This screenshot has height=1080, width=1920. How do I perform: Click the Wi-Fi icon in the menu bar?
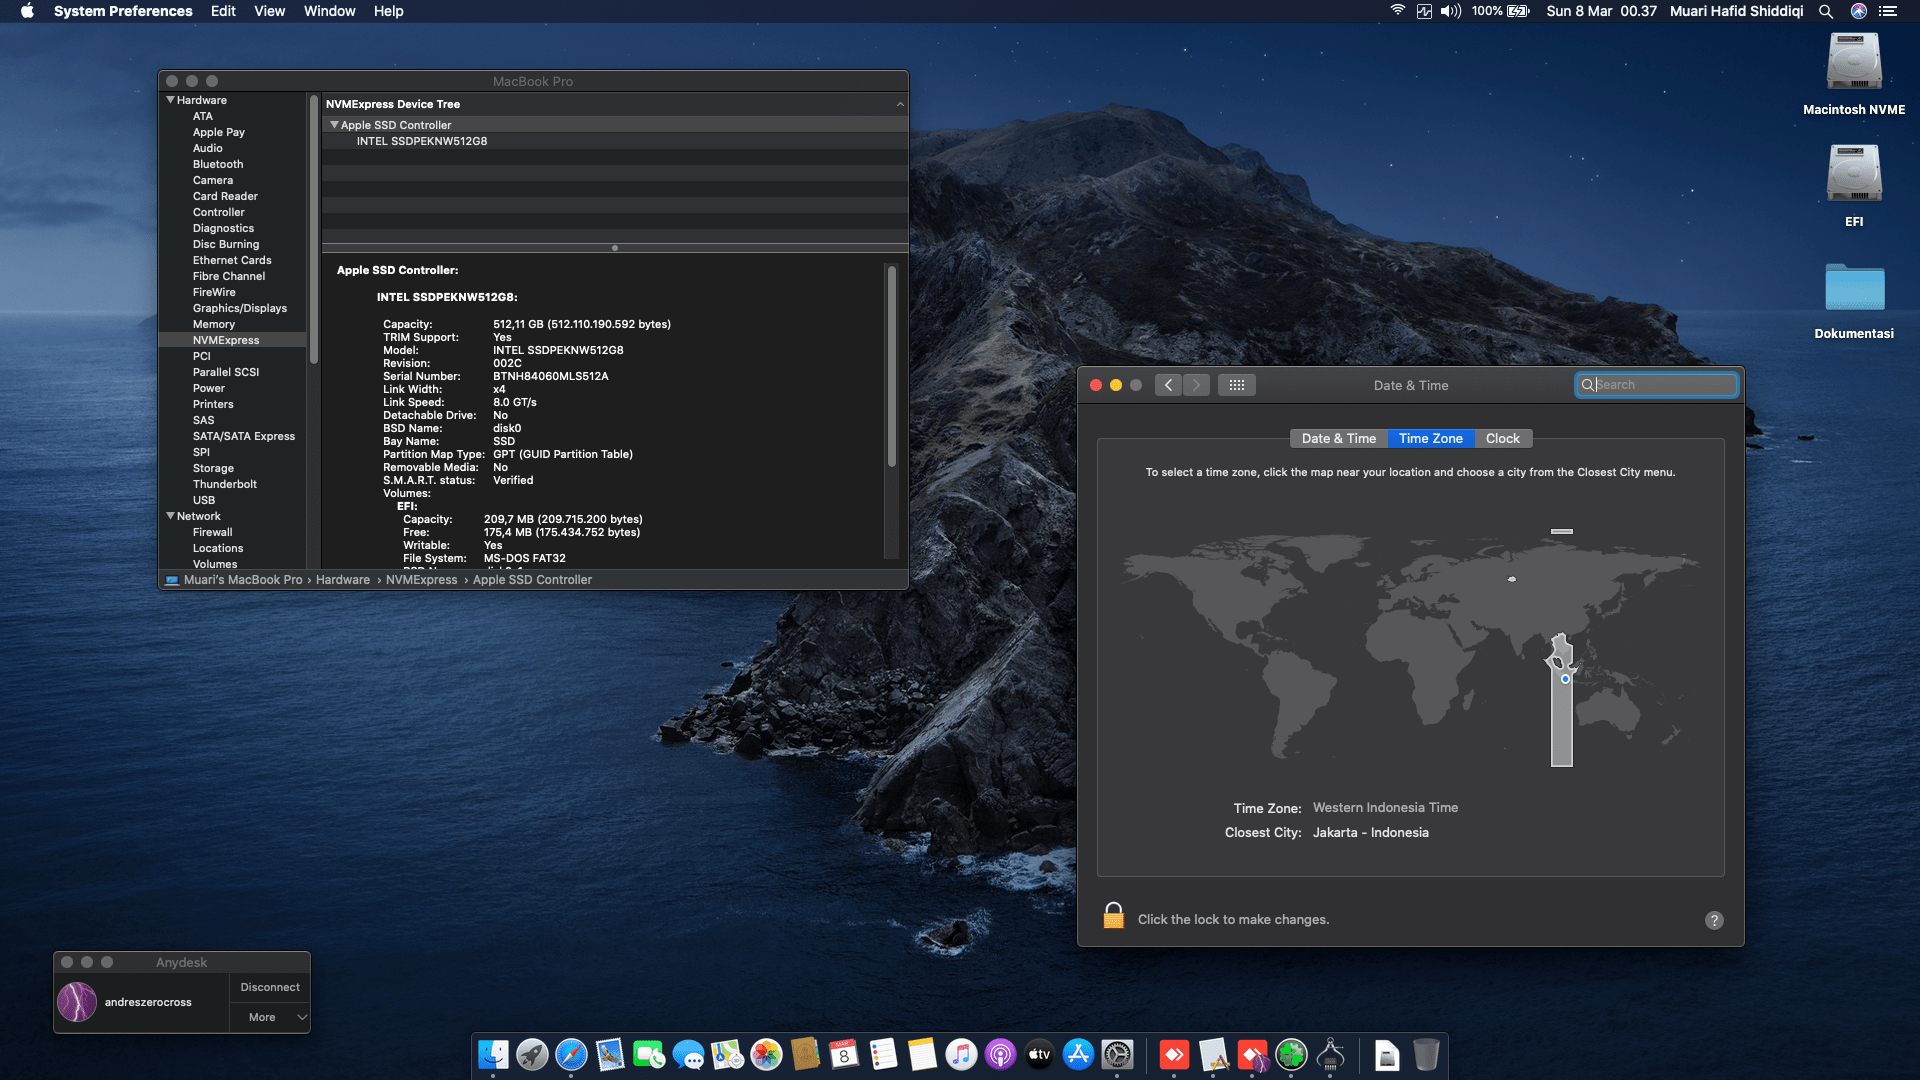click(1397, 11)
